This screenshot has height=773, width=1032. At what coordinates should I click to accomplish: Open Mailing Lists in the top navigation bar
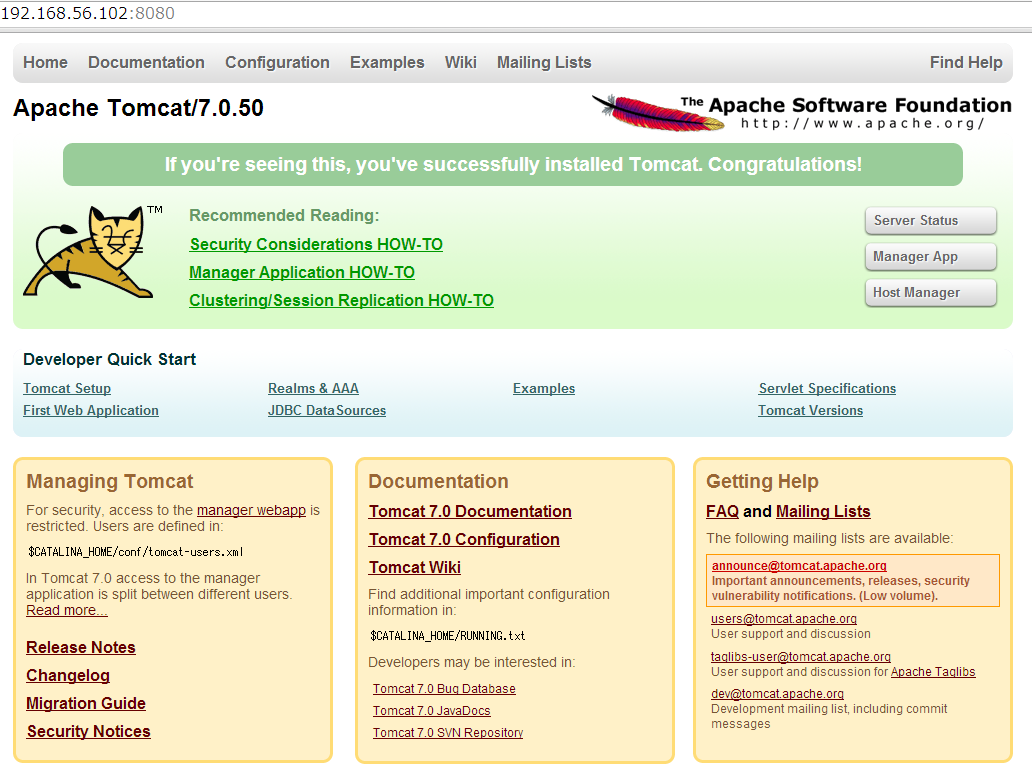(x=544, y=63)
